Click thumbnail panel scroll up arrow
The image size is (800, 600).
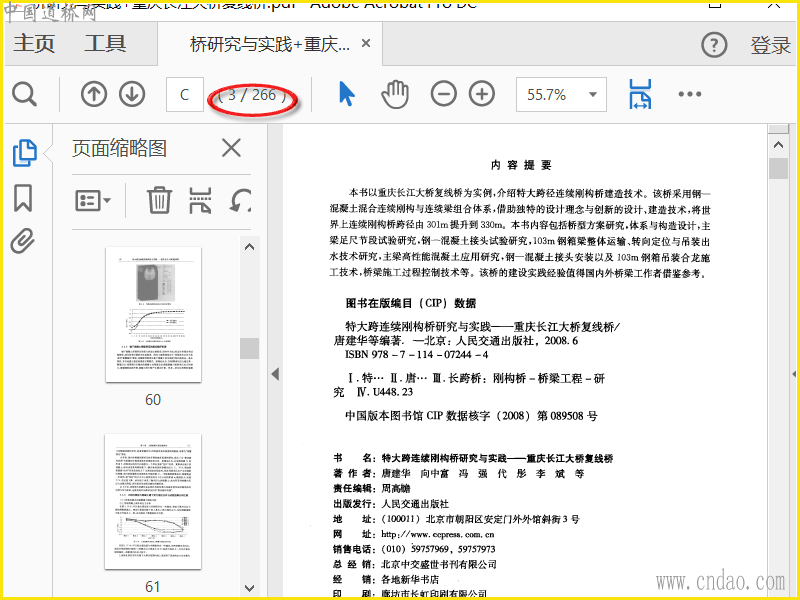click(x=249, y=247)
